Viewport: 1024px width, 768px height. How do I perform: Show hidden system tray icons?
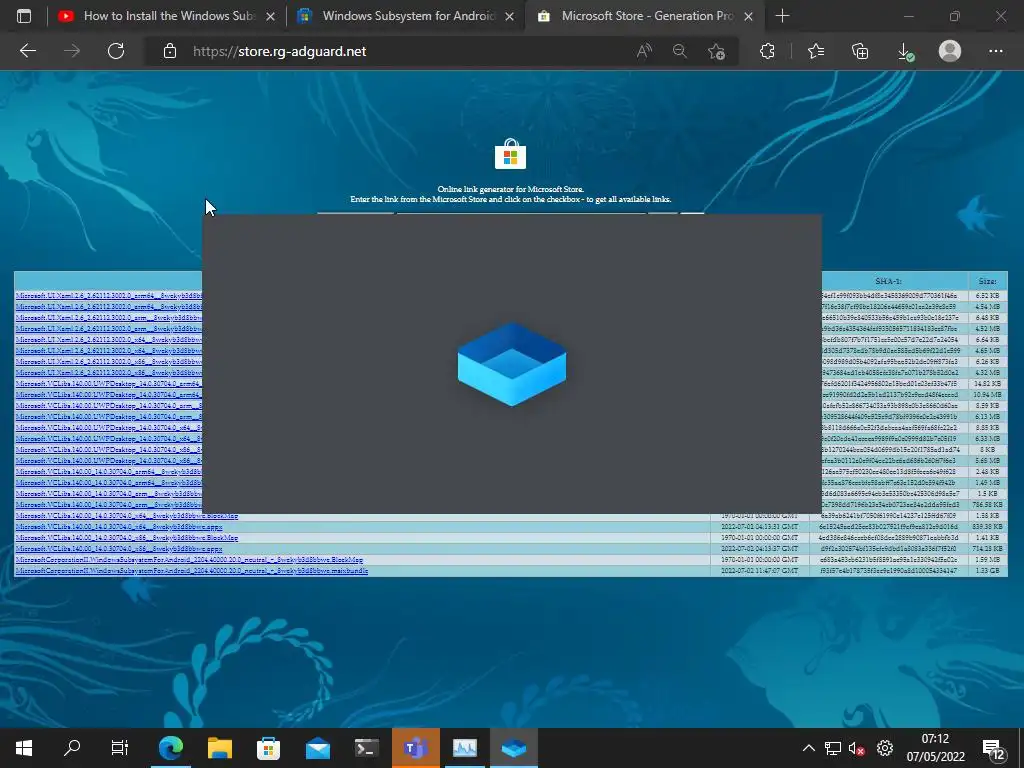[808, 748]
